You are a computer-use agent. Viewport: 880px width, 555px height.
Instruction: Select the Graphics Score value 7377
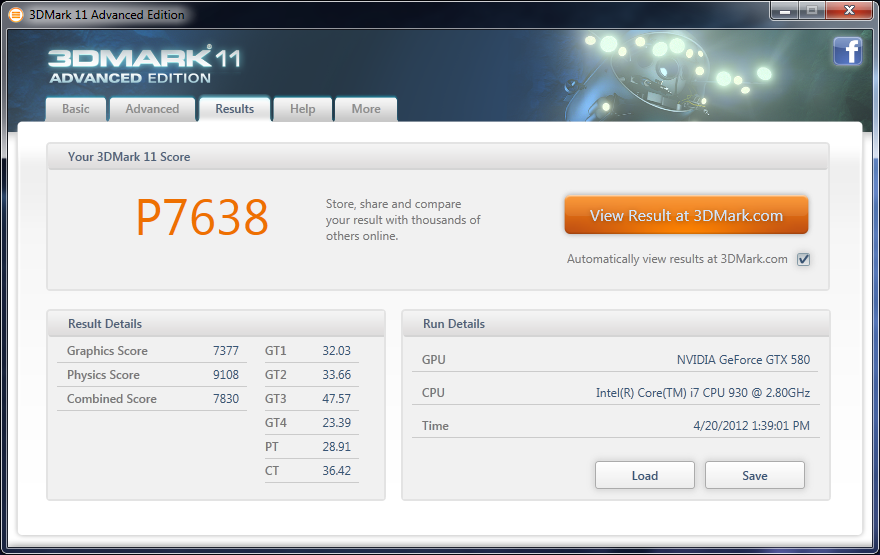click(226, 351)
